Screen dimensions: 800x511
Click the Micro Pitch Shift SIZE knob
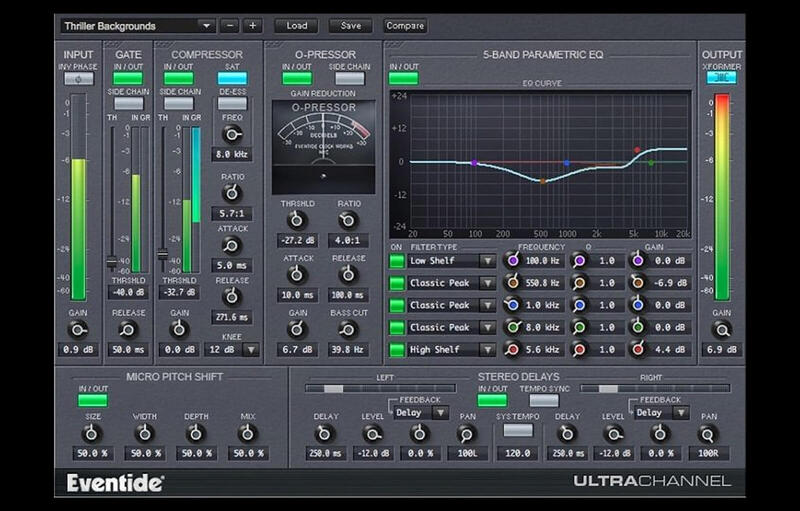click(92, 434)
